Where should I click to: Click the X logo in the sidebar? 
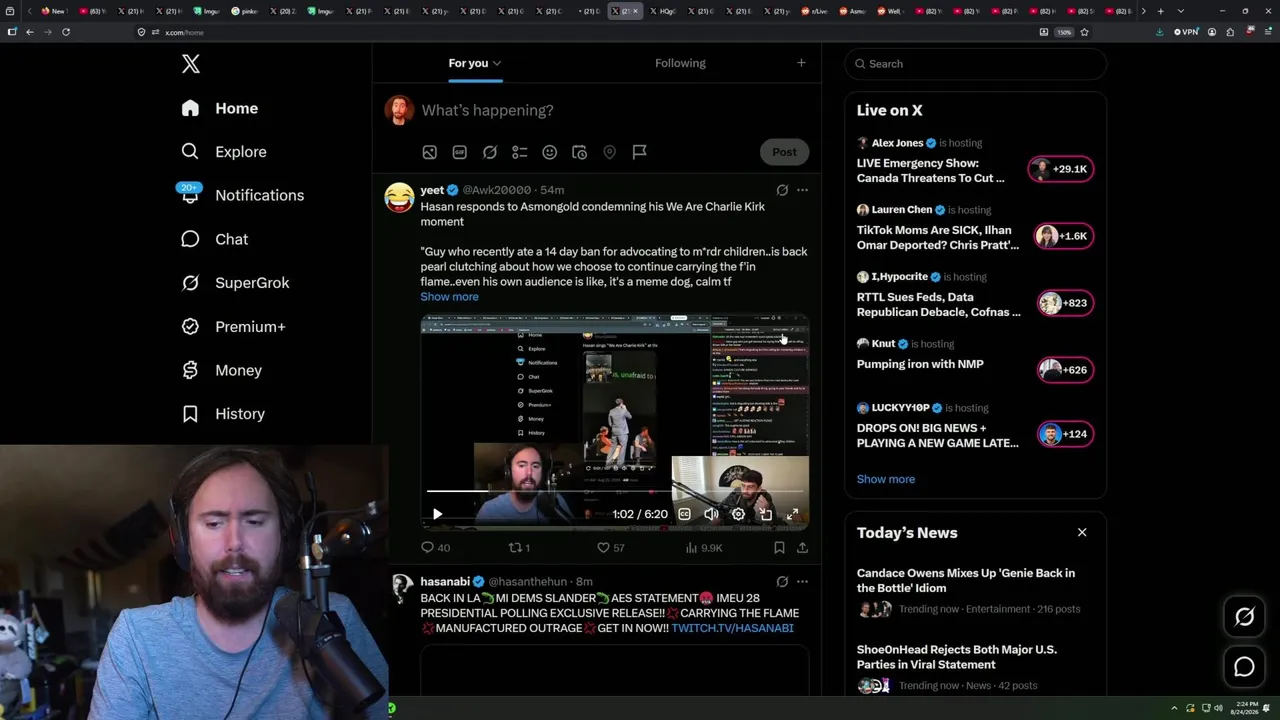(x=191, y=64)
